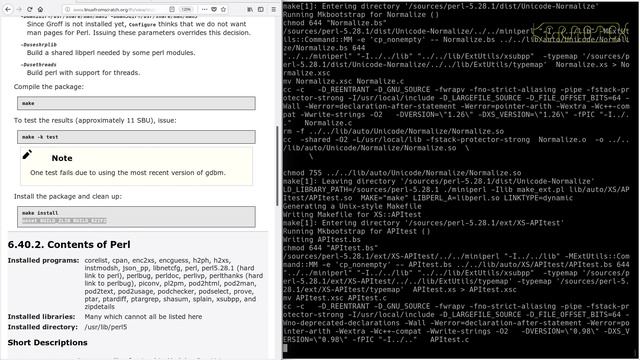Screen dimensions: 640x360
Task: Toggle reader view icon in address bar
Action: tap(172, 9)
